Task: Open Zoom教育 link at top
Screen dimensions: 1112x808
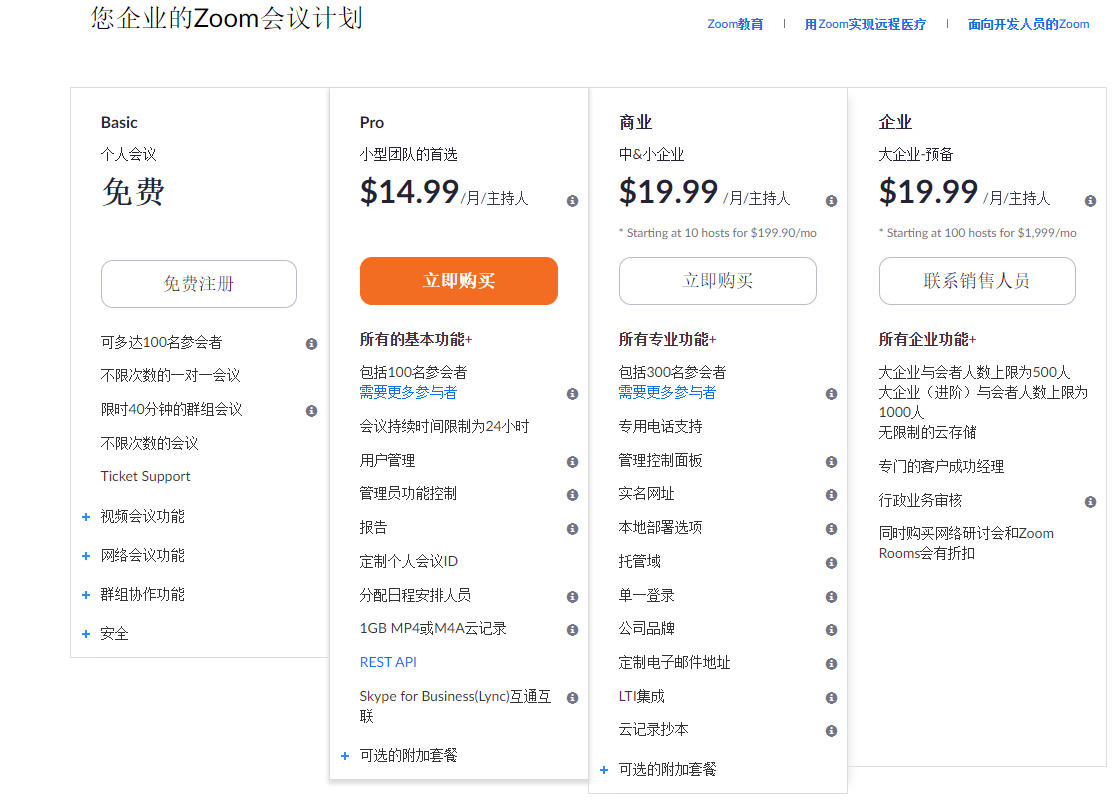Action: (x=735, y=24)
